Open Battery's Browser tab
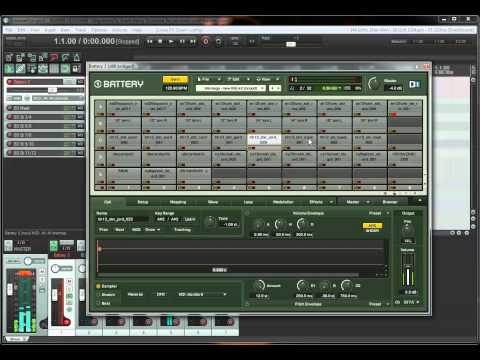 [390, 202]
